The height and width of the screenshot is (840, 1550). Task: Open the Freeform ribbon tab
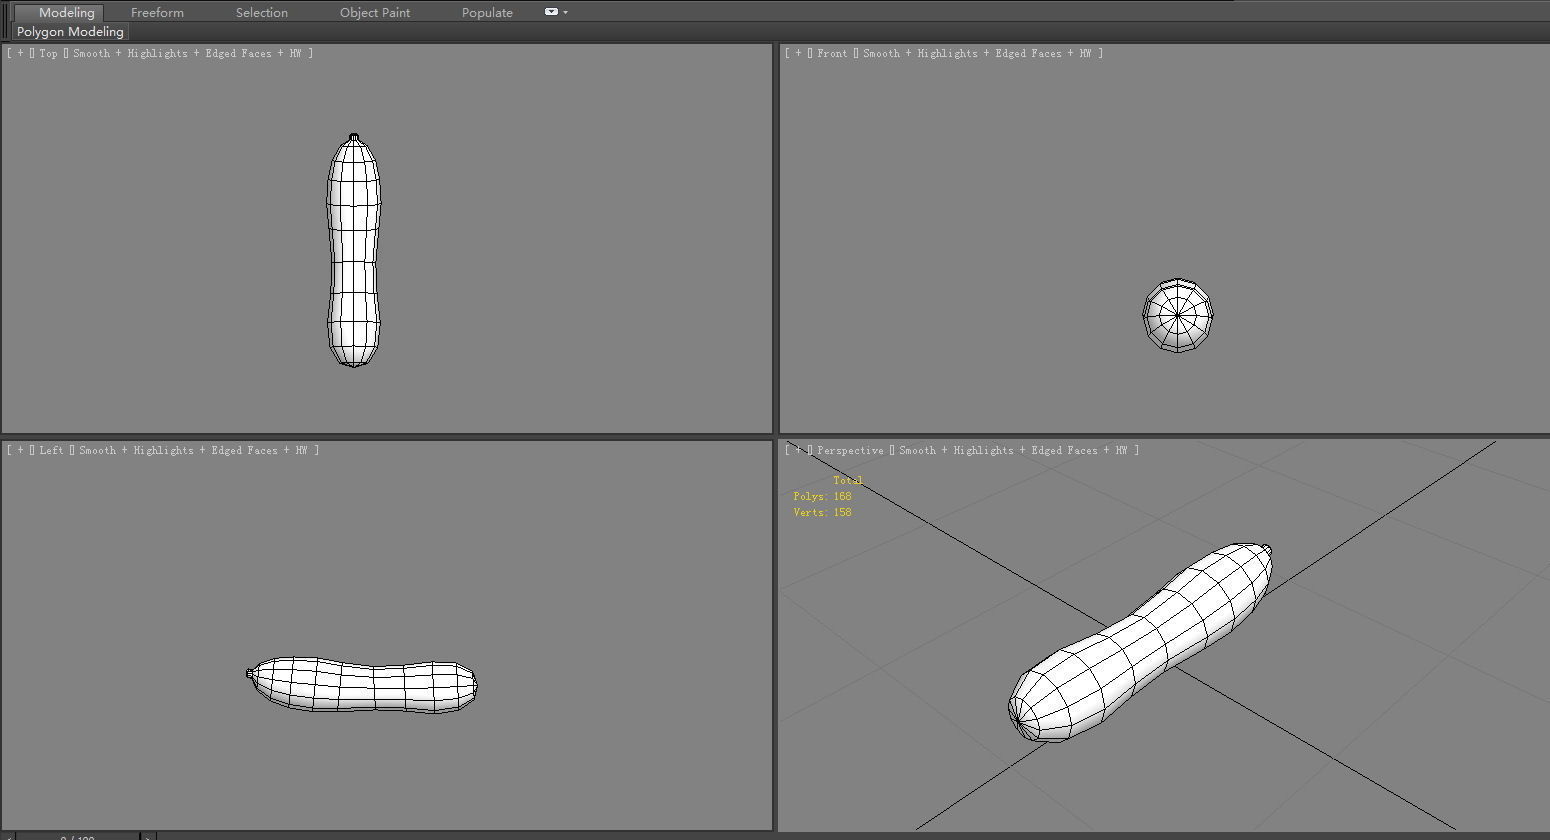[x=157, y=12]
